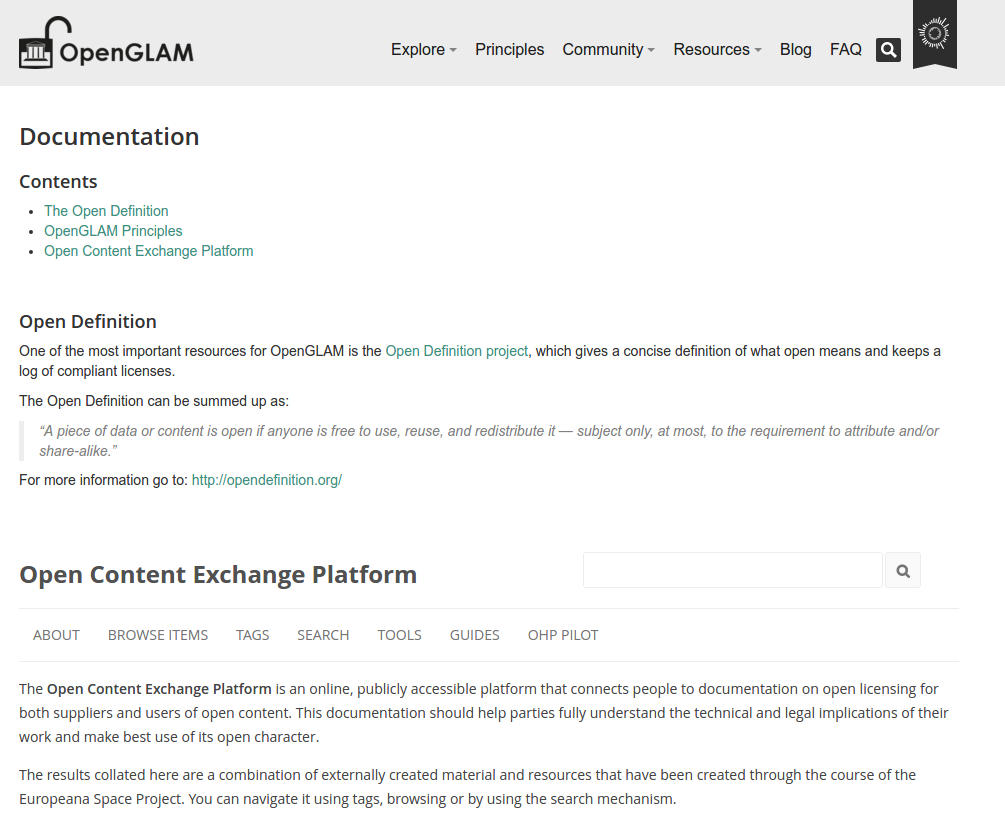The width and height of the screenshot is (1005, 828).
Task: Jump to Open Content Exchange Platform link
Action: (x=149, y=251)
